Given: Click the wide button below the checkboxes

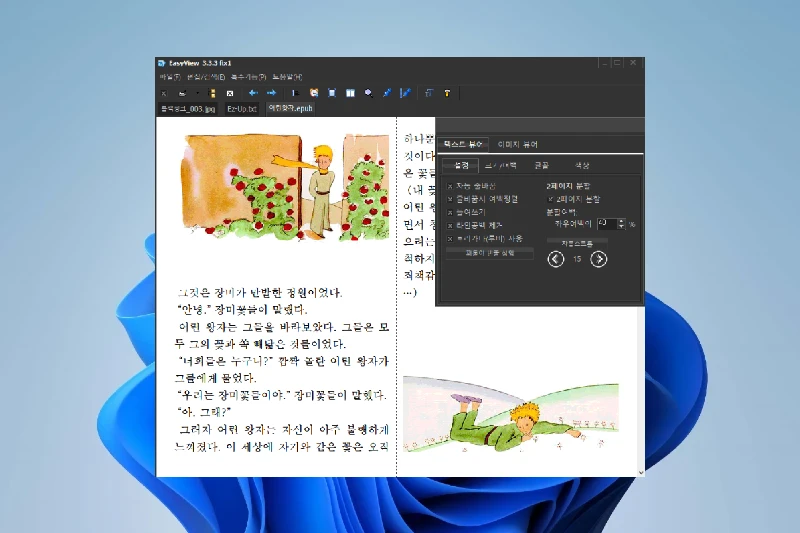Looking at the screenshot, I should point(490,253).
